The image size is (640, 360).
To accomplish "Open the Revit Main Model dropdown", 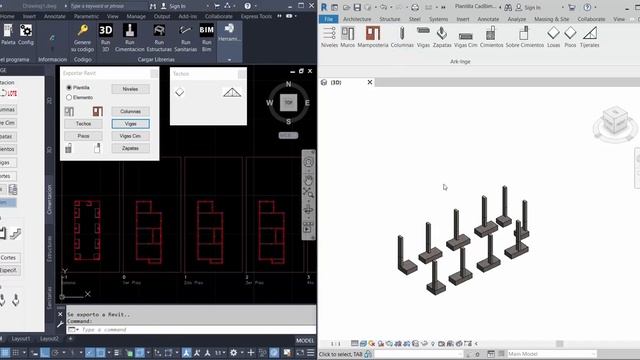I will point(551,354).
